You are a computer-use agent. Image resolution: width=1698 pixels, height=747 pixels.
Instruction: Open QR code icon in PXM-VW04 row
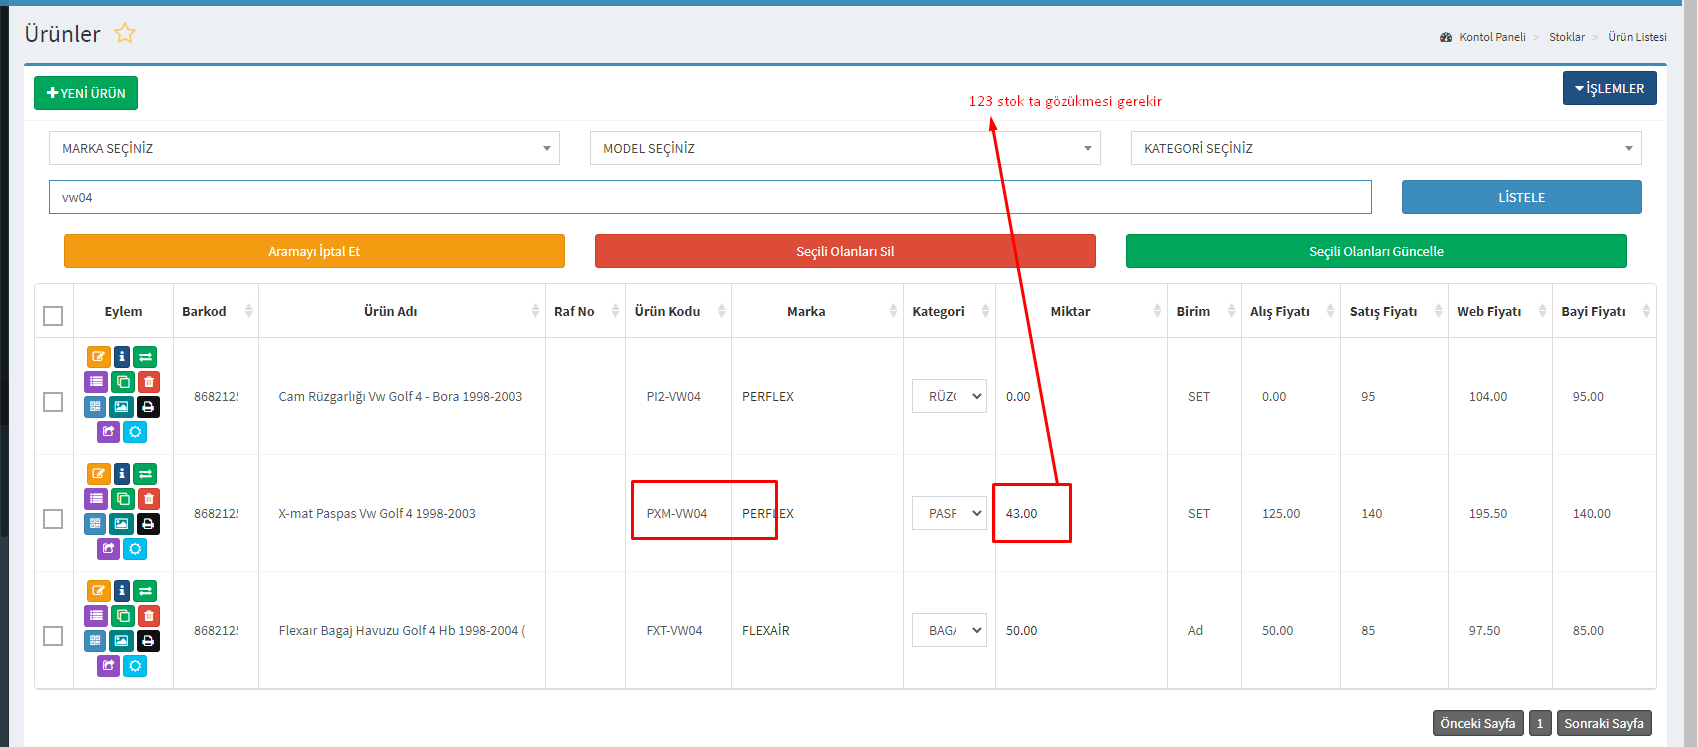click(95, 524)
